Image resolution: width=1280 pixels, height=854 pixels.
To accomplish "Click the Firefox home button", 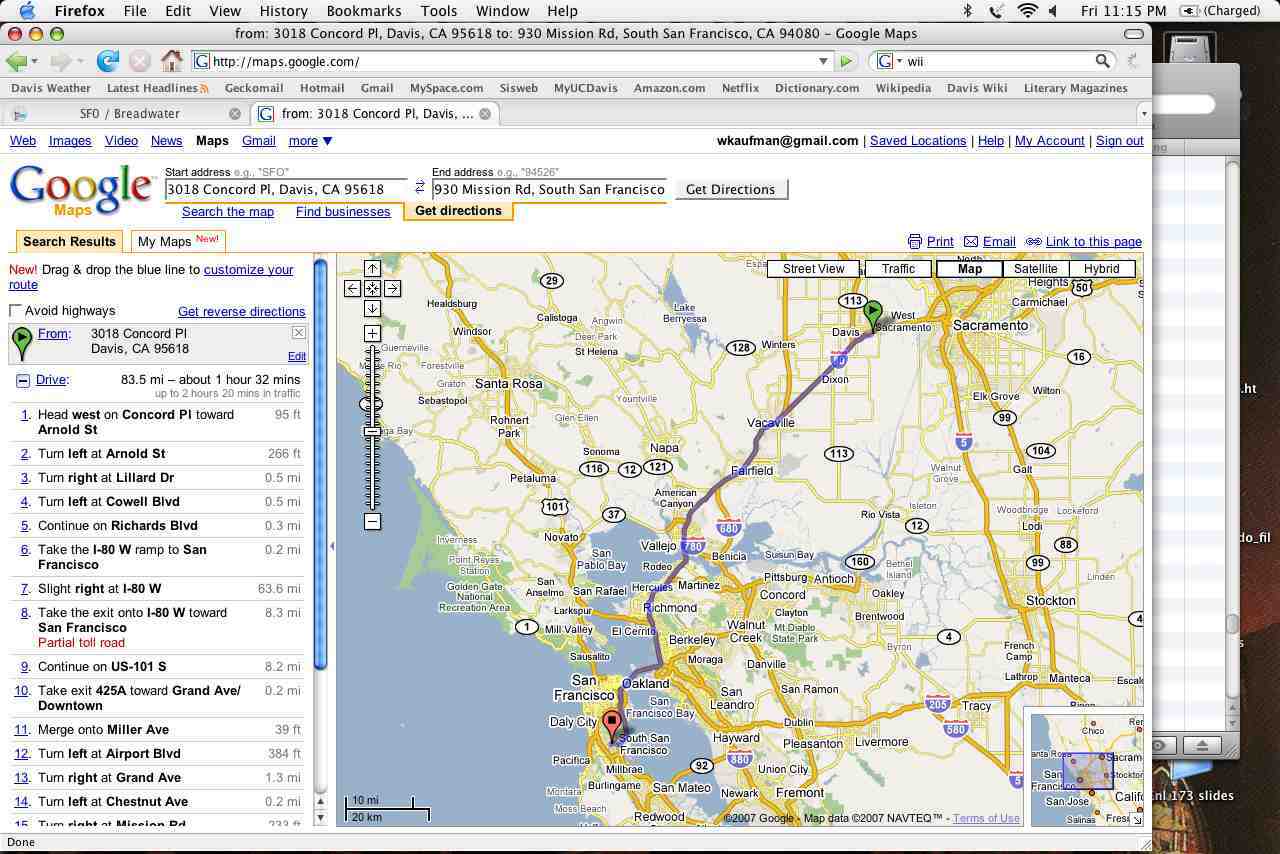I will coord(172,61).
